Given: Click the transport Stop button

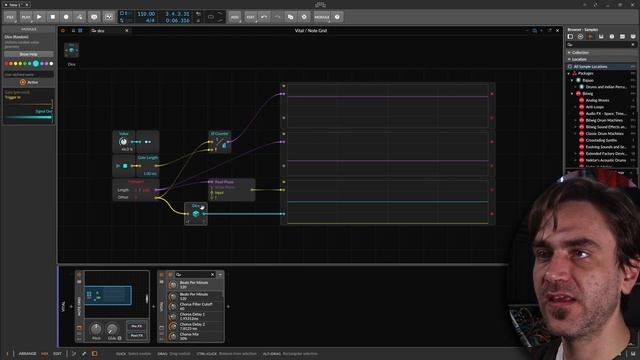Looking at the screenshot, I should point(53,17).
